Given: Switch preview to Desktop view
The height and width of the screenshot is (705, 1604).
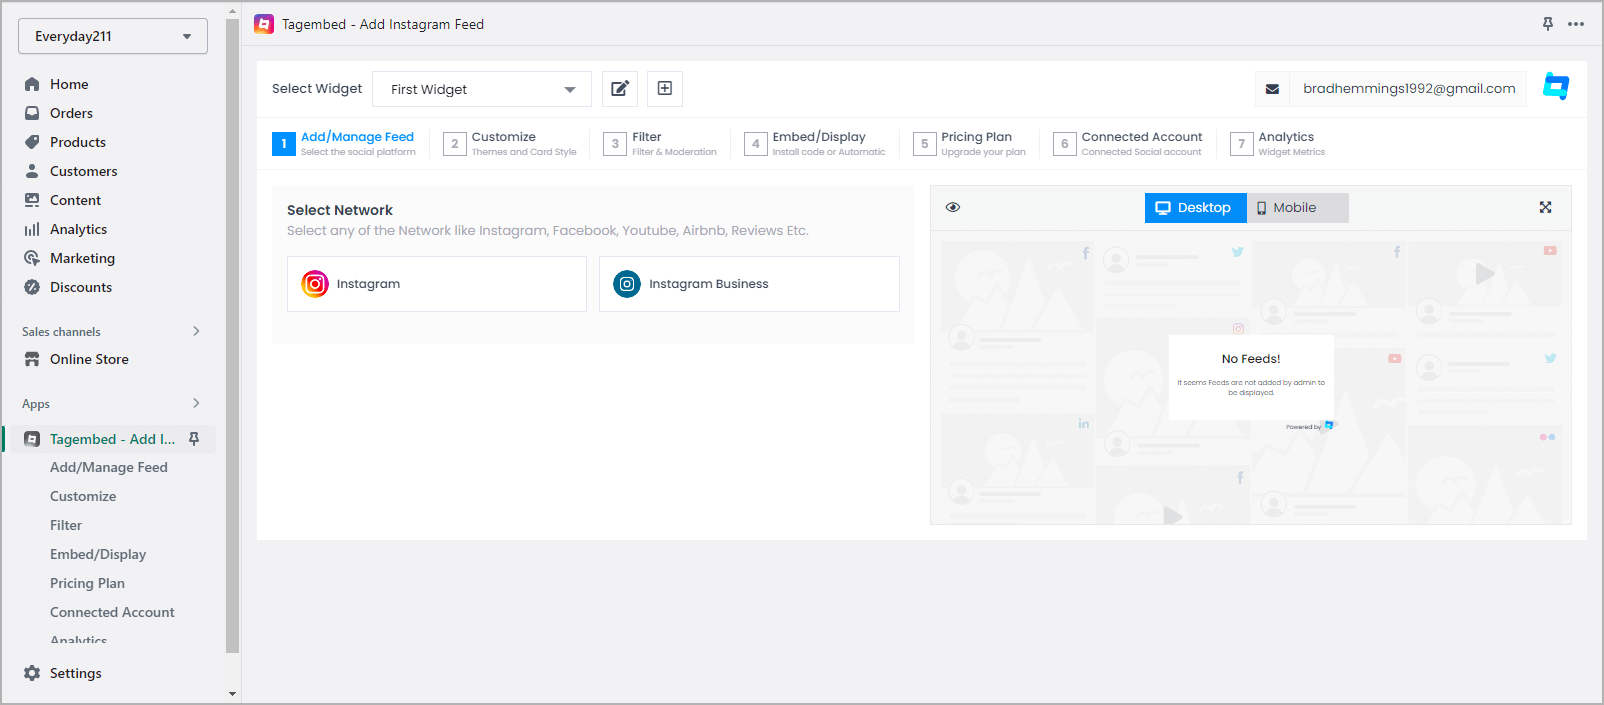Looking at the screenshot, I should [1196, 208].
